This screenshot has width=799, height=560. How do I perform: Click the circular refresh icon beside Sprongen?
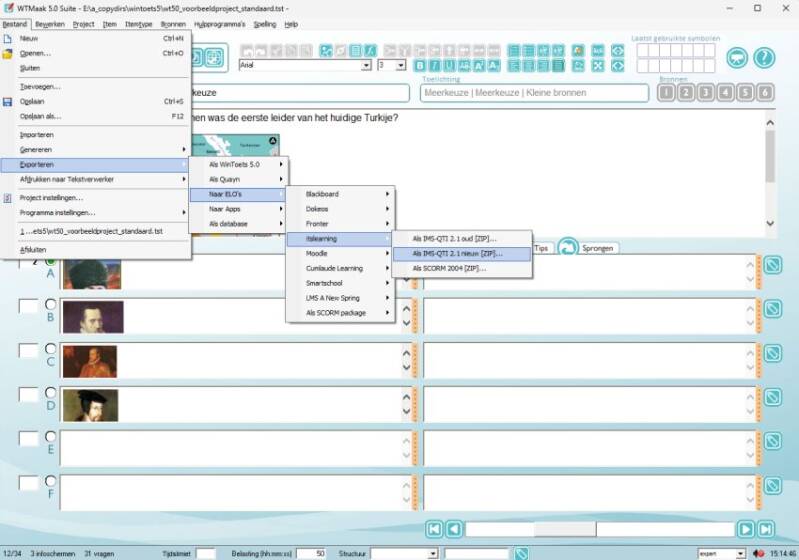[x=567, y=248]
